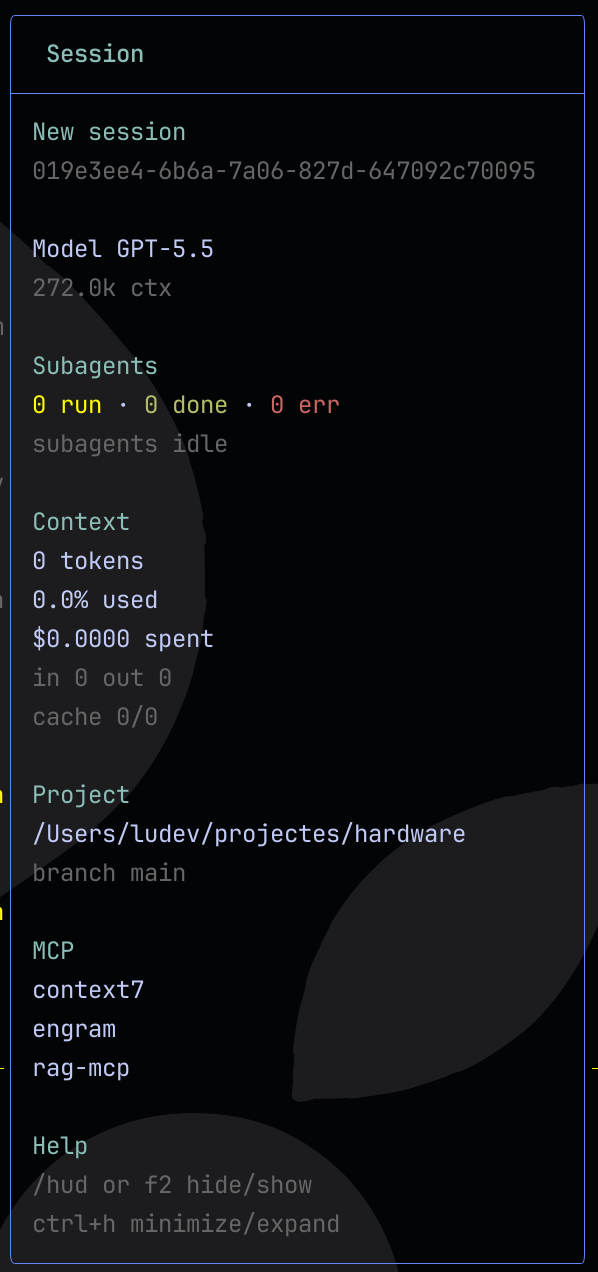Select the engram MCP server

click(x=74, y=1029)
